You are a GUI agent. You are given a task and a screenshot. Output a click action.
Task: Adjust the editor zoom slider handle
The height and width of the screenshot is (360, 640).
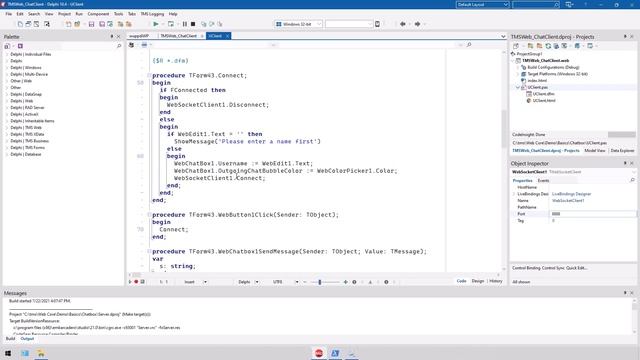[x=320, y=282]
